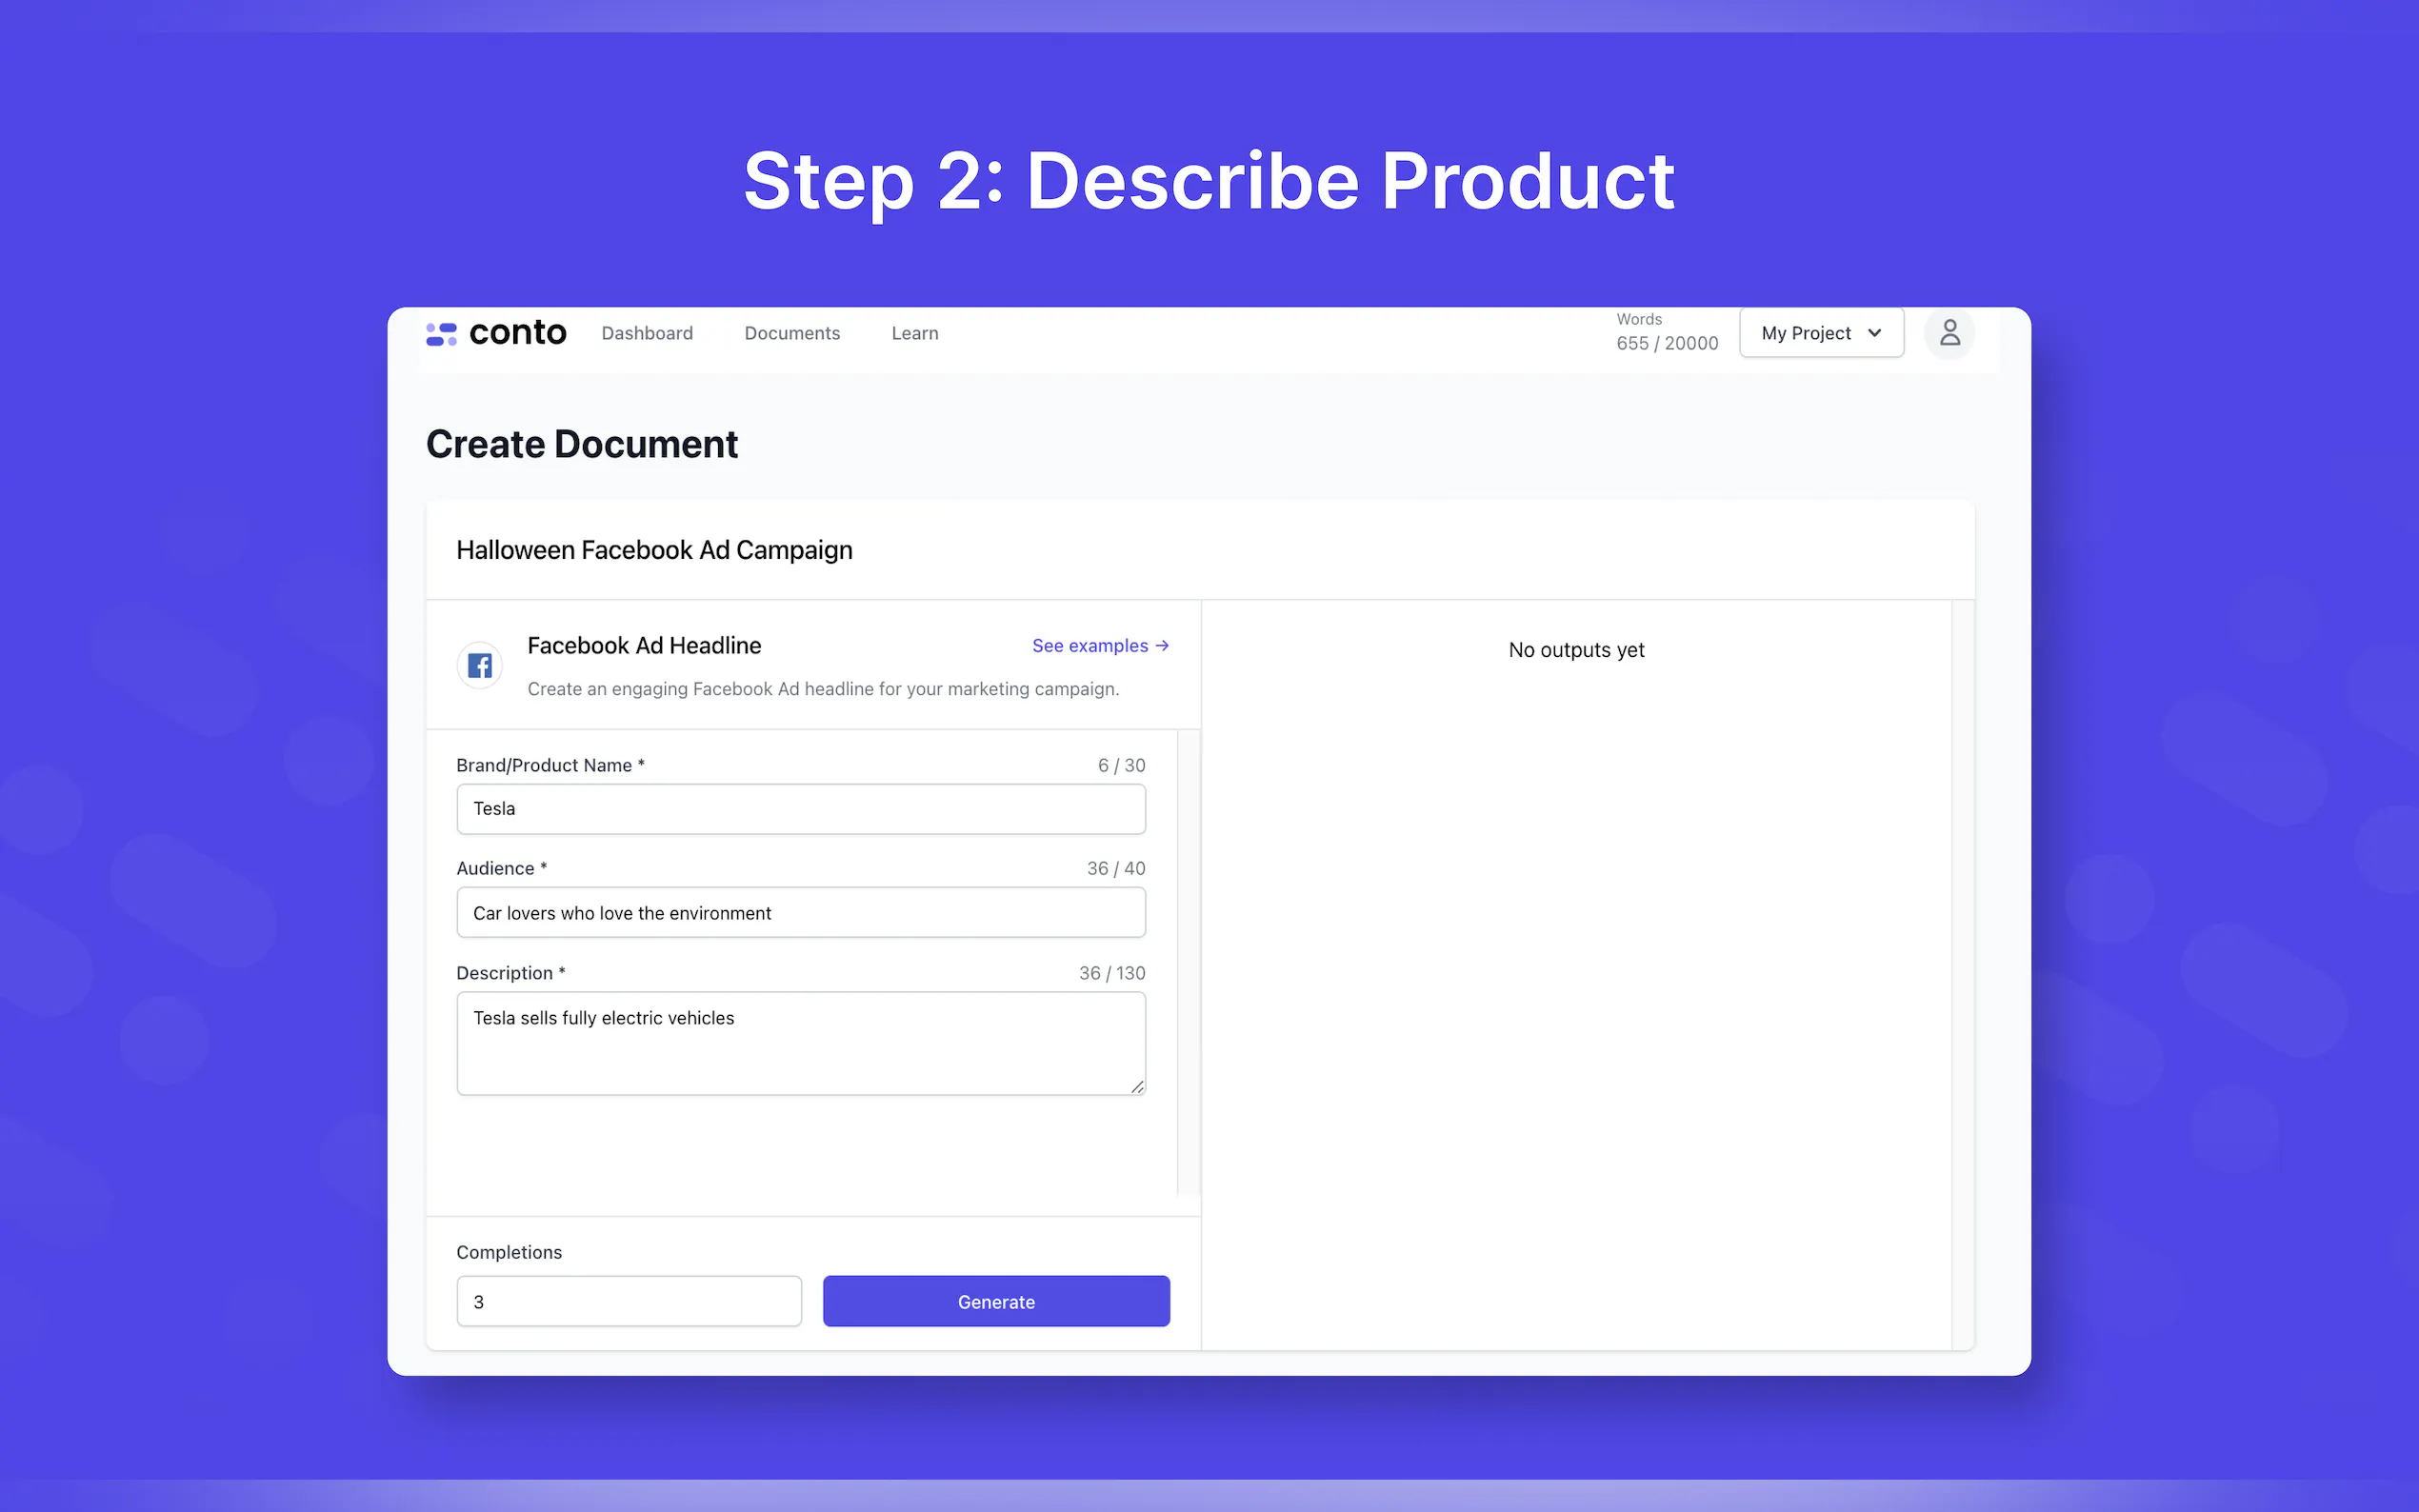Click the arrow next to See examples

(1162, 646)
